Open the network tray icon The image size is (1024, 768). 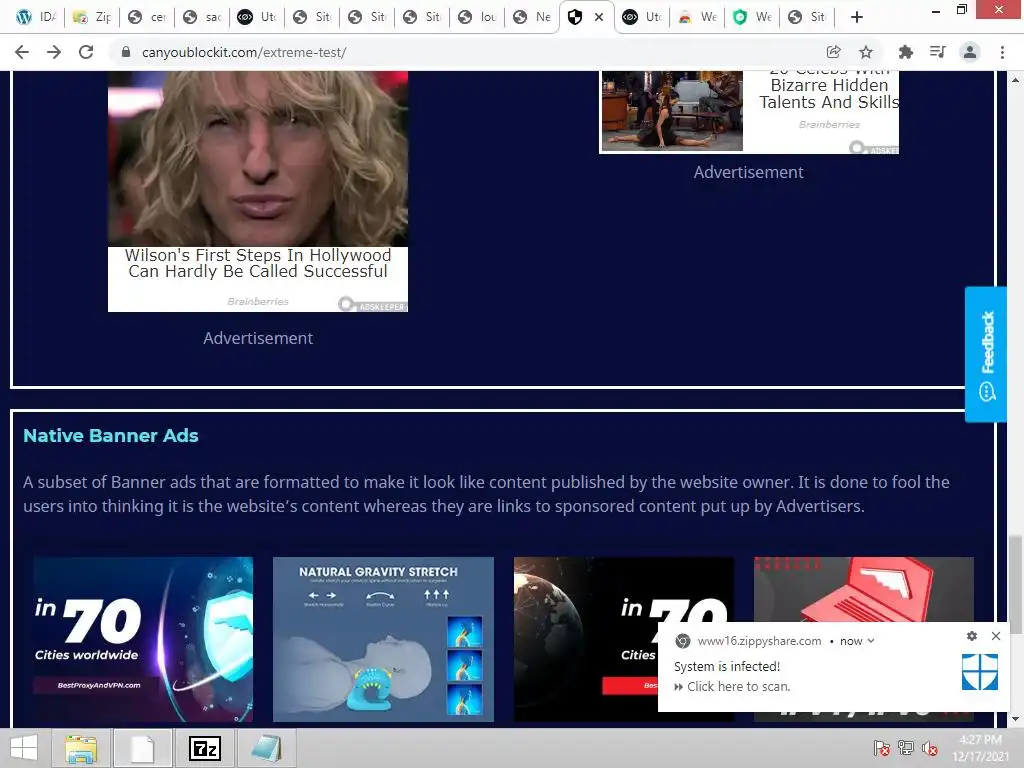pos(906,748)
